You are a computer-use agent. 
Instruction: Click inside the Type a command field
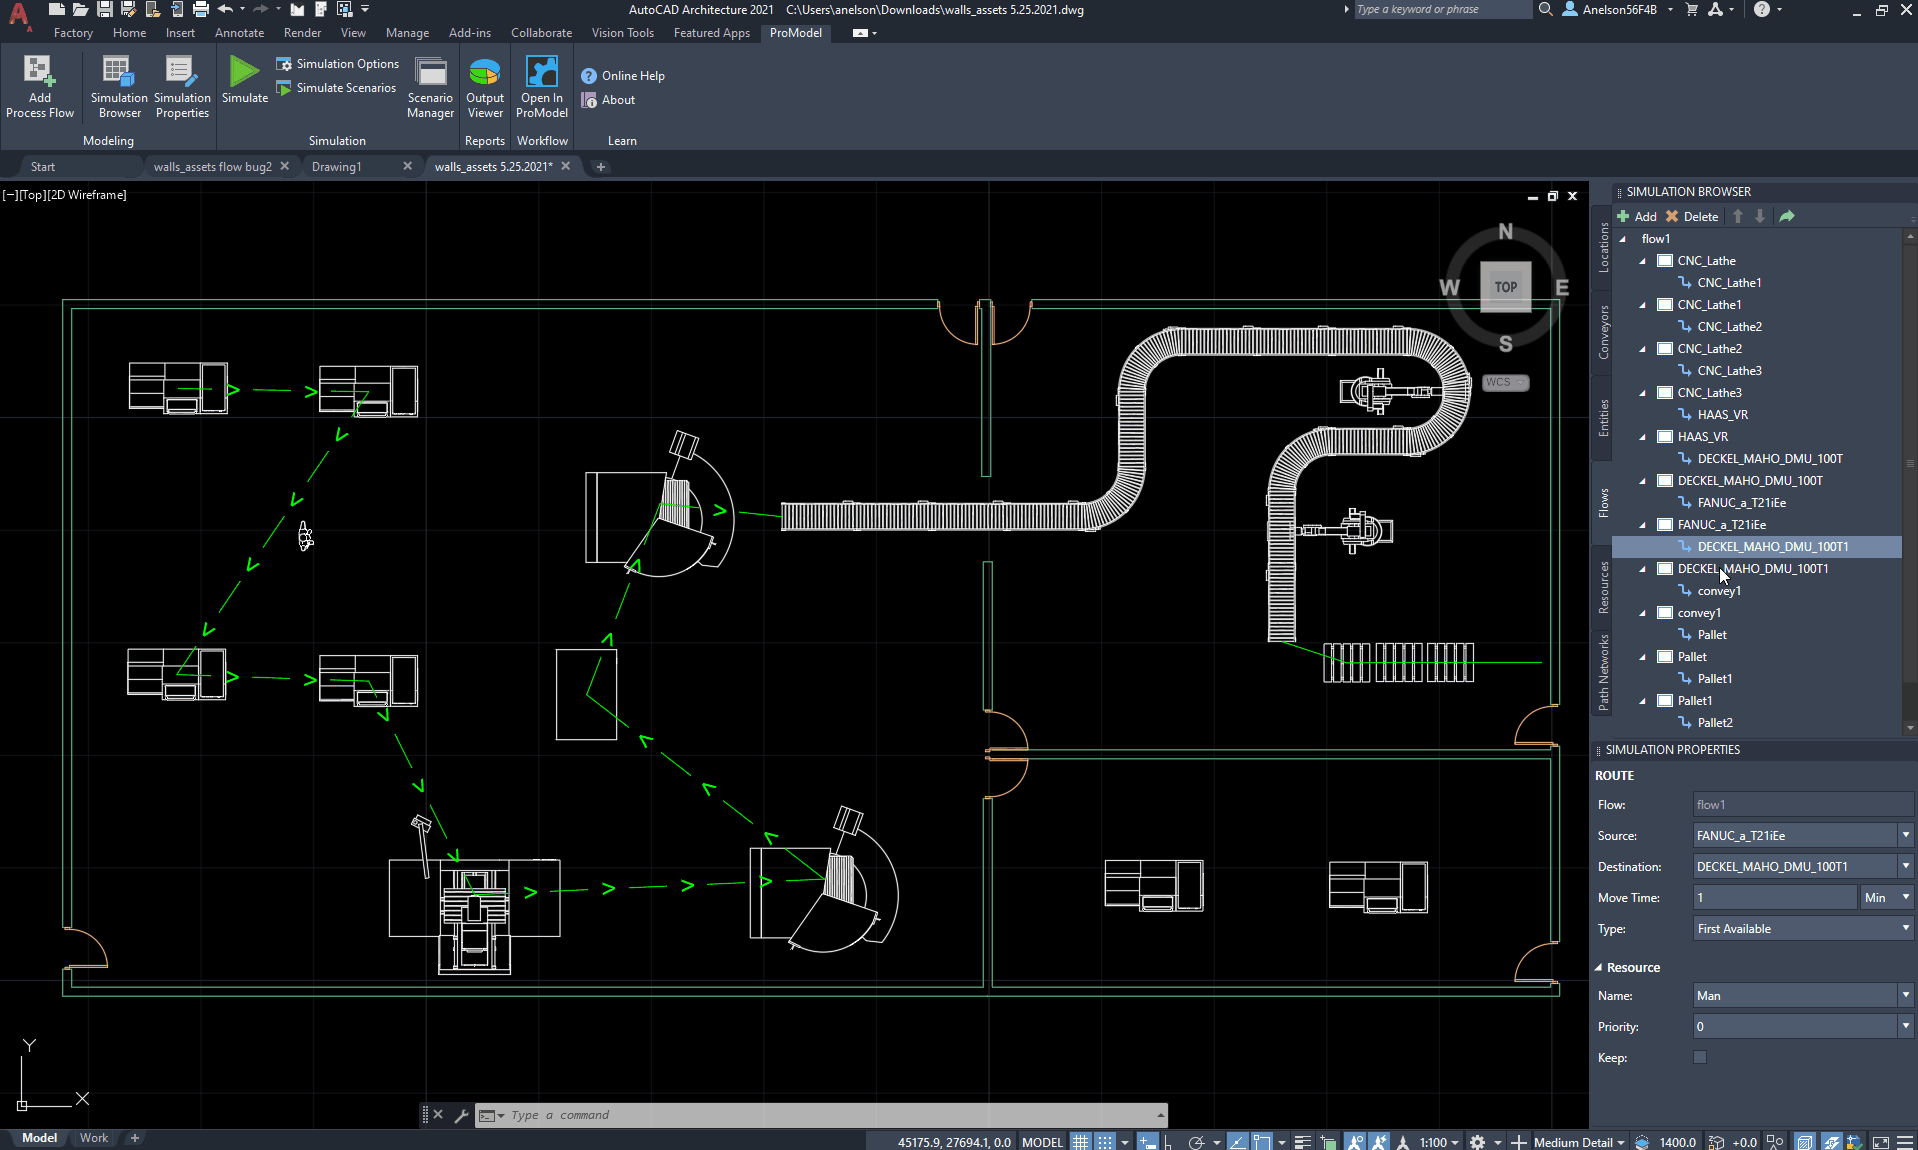(x=700, y=1115)
